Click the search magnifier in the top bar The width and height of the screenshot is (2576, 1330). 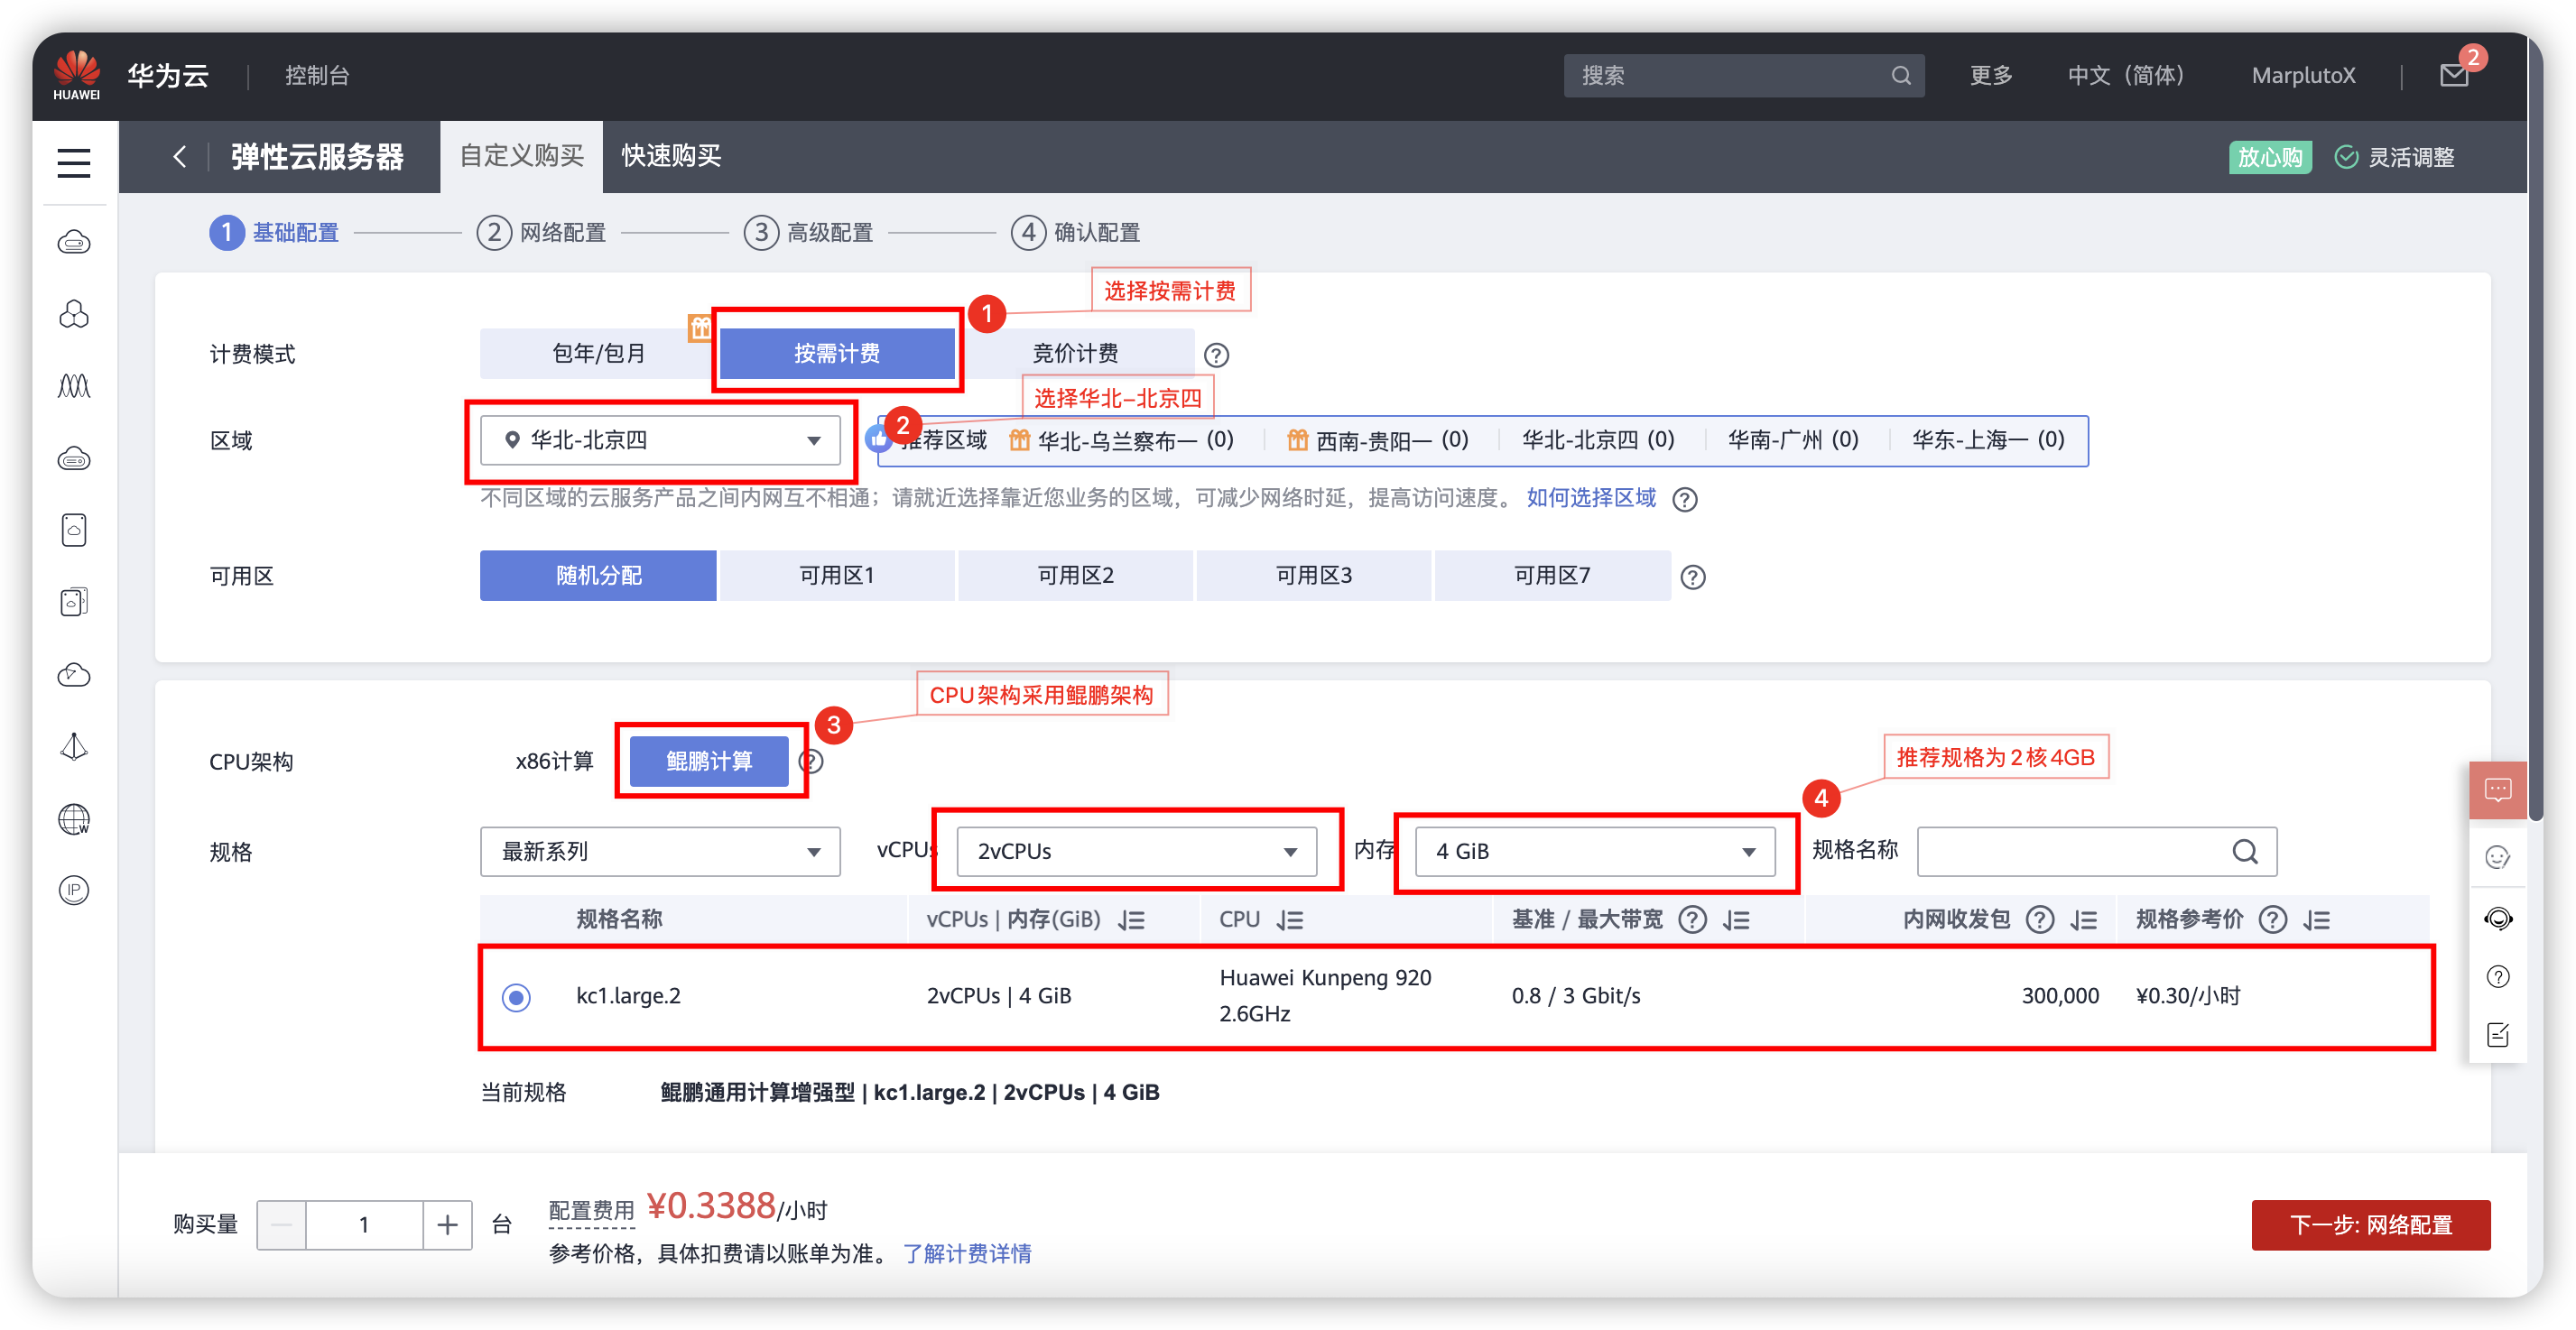pos(1900,76)
